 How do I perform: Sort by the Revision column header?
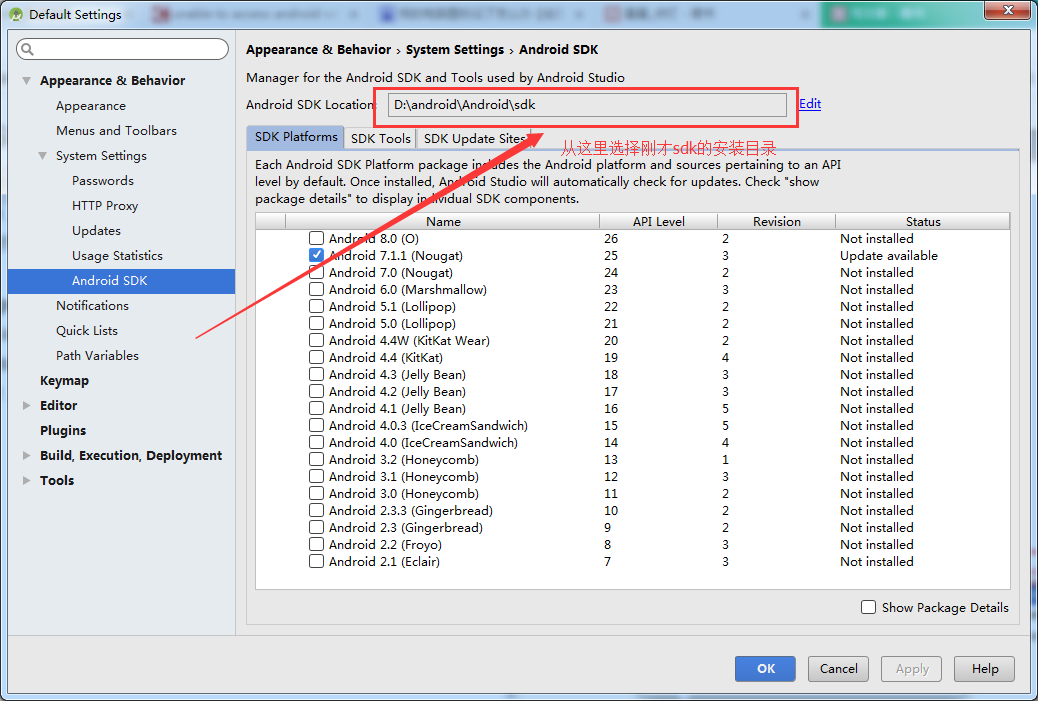point(777,221)
